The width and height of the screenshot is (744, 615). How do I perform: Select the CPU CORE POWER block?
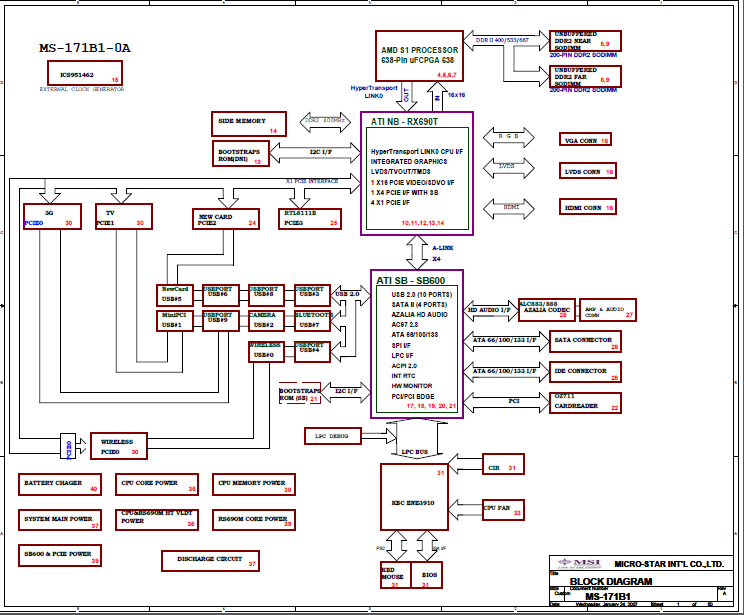coord(157,485)
